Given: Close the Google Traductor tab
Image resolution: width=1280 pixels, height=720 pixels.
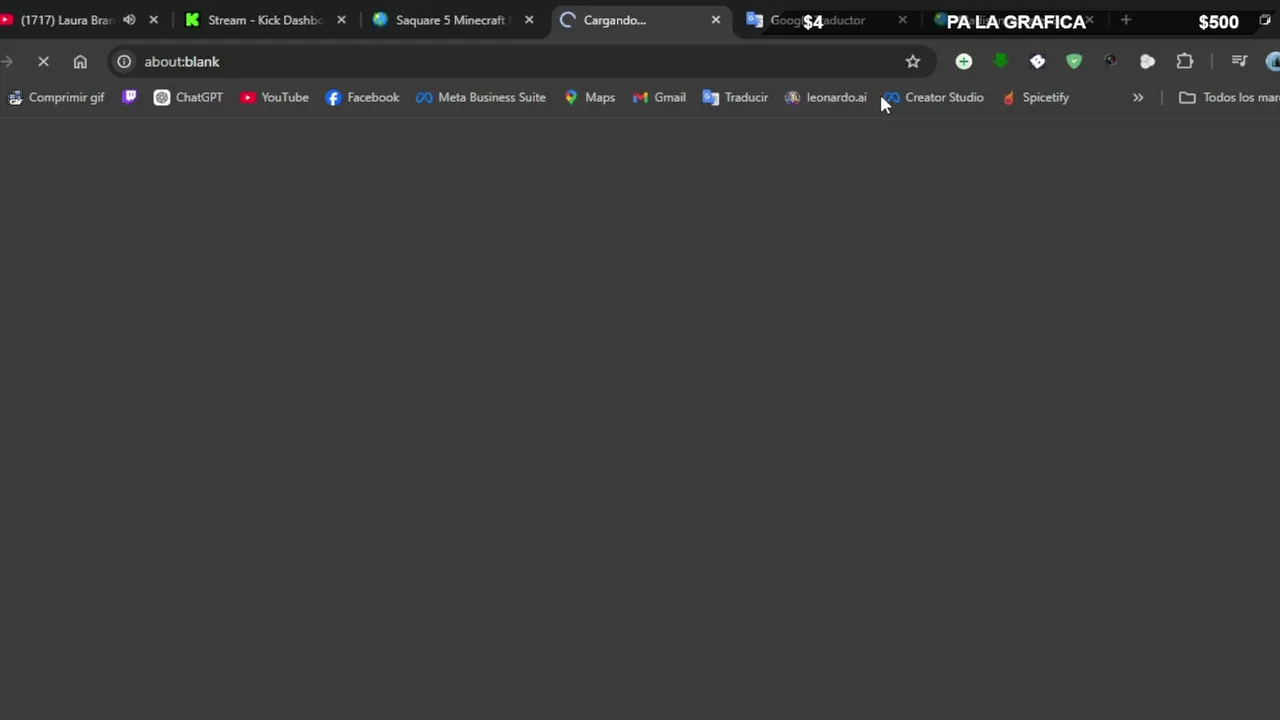Looking at the screenshot, I should click(x=903, y=20).
